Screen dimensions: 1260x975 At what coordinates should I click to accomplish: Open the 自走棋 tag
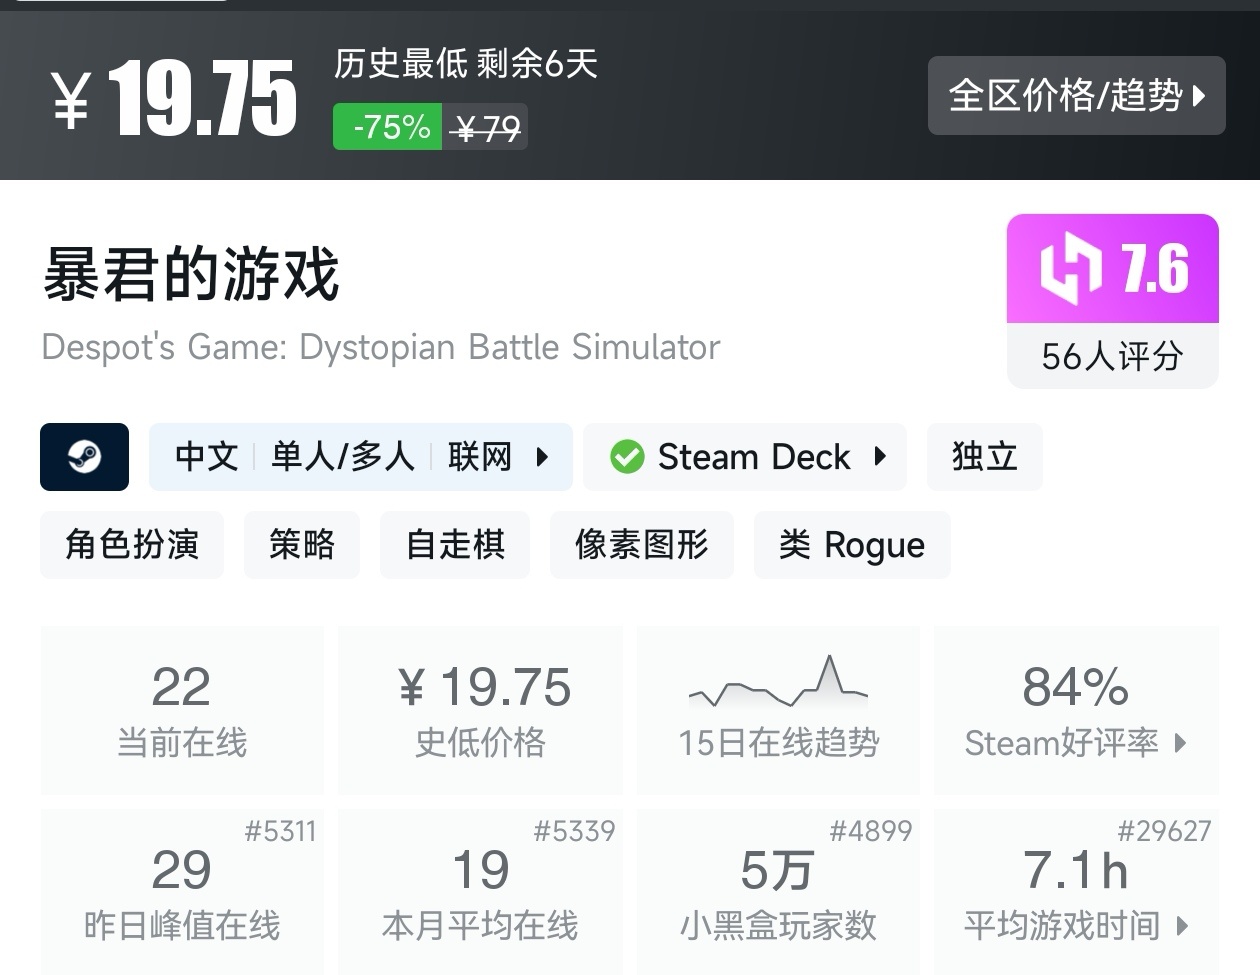[x=455, y=545]
